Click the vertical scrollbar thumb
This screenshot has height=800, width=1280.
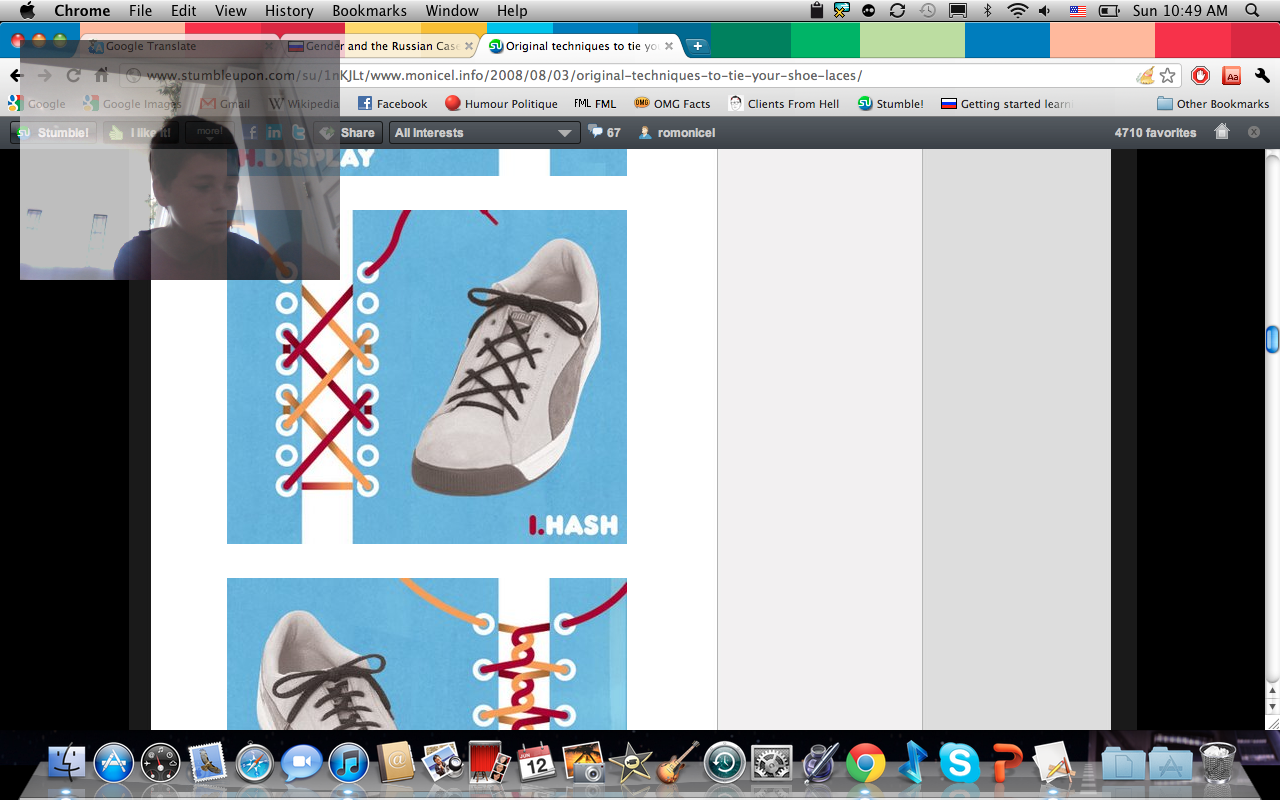tap(1272, 340)
